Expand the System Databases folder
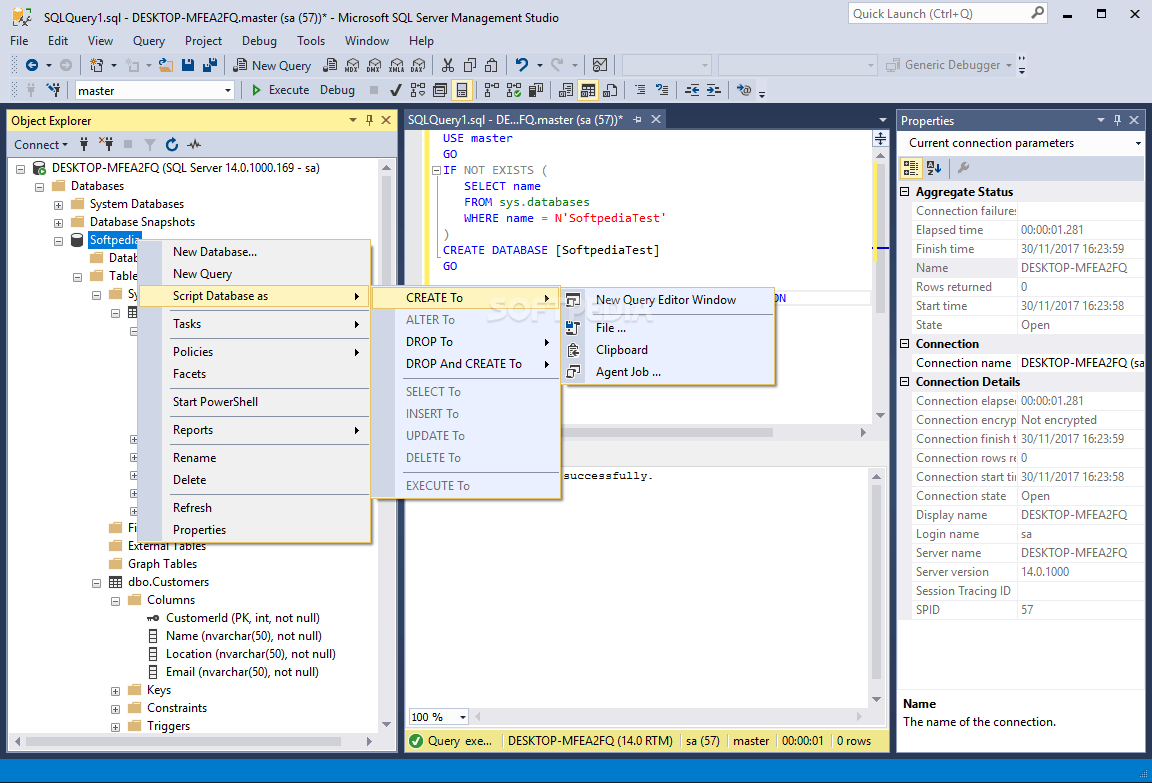Image resolution: width=1152 pixels, height=783 pixels. click(x=59, y=204)
